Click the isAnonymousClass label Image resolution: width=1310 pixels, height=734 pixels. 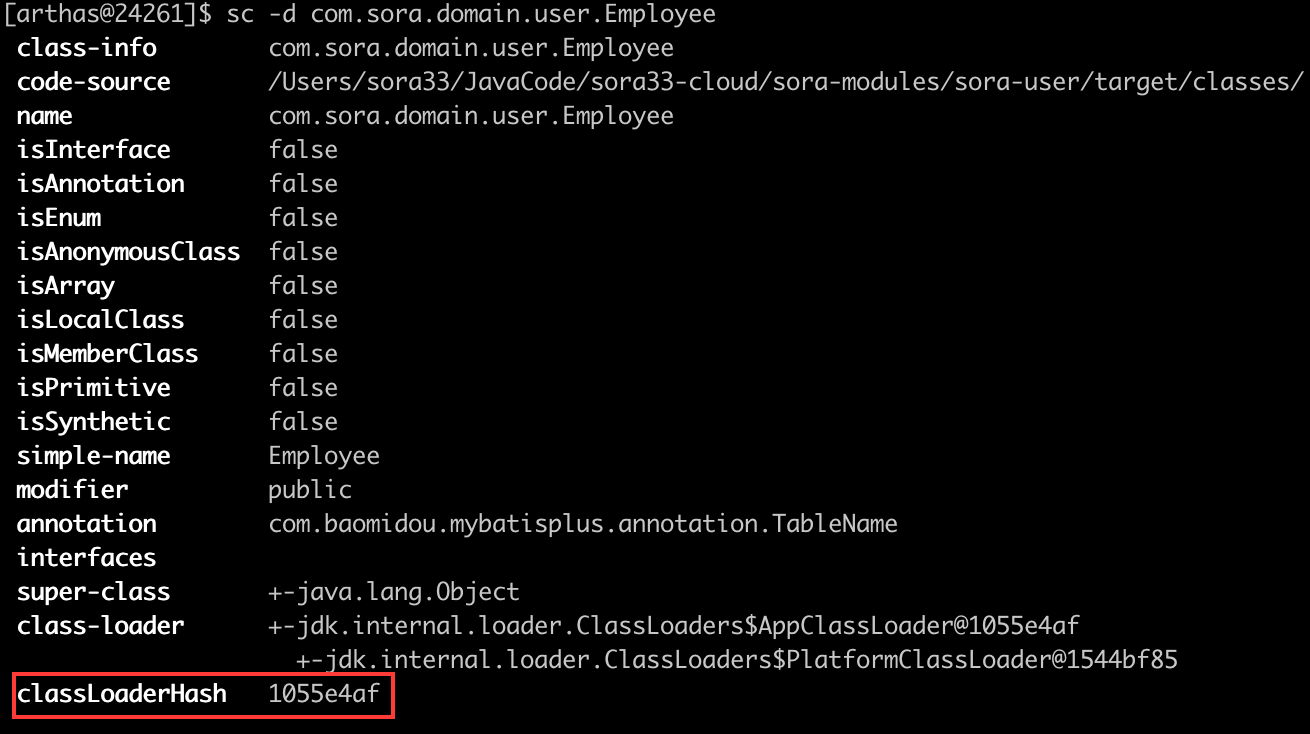128,252
